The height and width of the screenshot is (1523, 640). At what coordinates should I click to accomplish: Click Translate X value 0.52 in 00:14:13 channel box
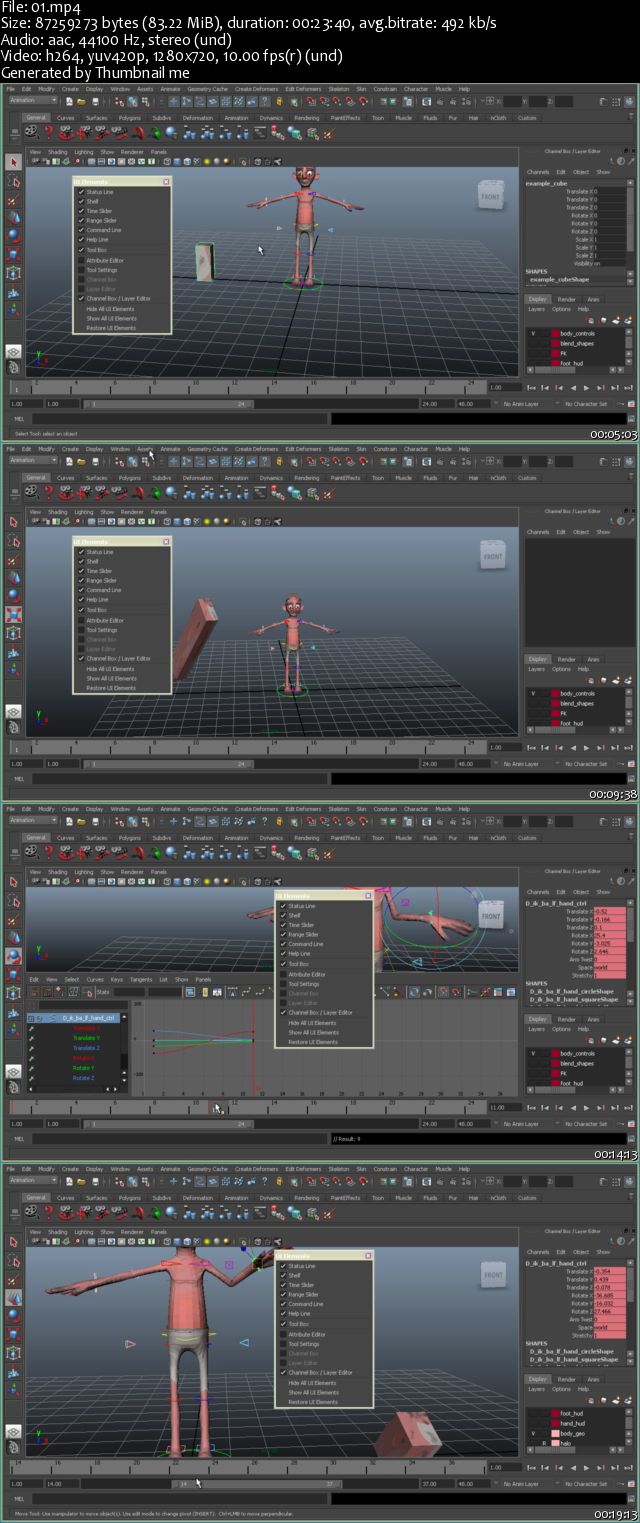(x=610, y=912)
